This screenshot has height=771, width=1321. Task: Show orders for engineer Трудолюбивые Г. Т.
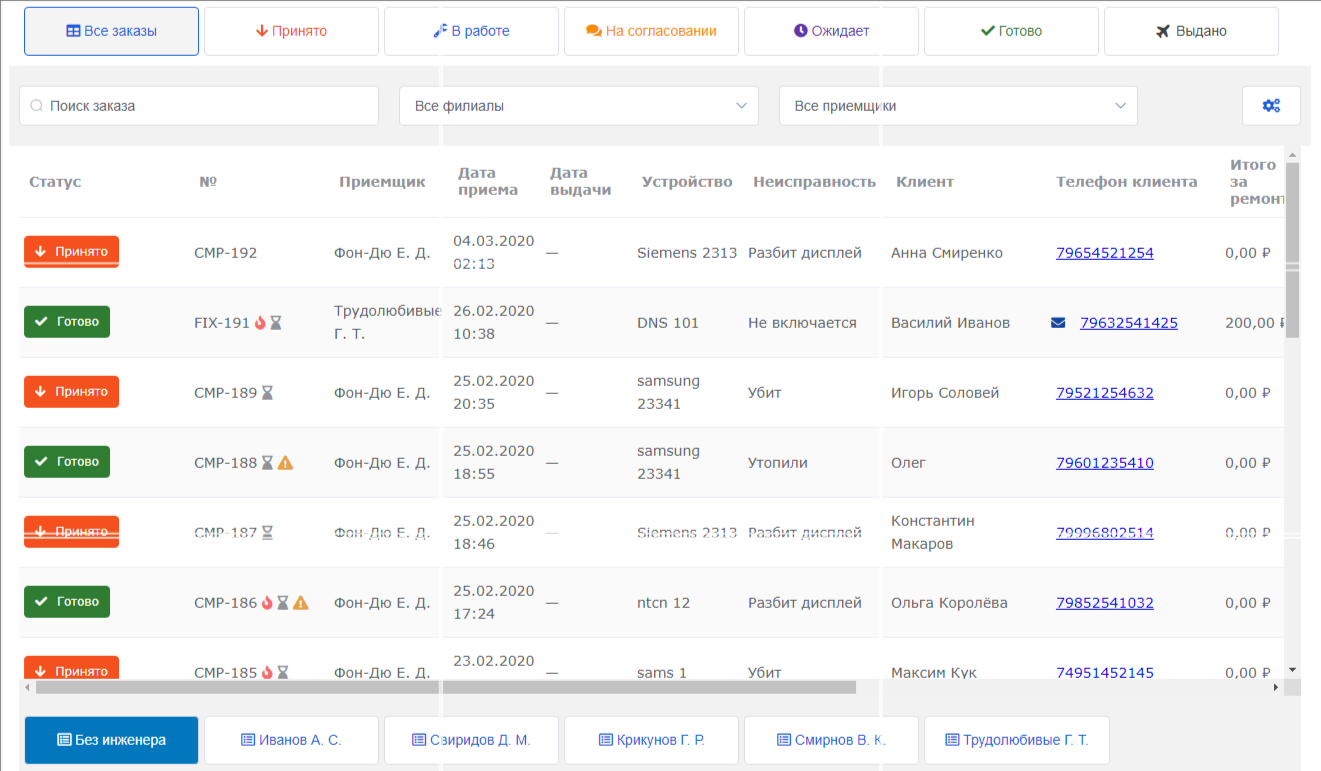(1016, 740)
